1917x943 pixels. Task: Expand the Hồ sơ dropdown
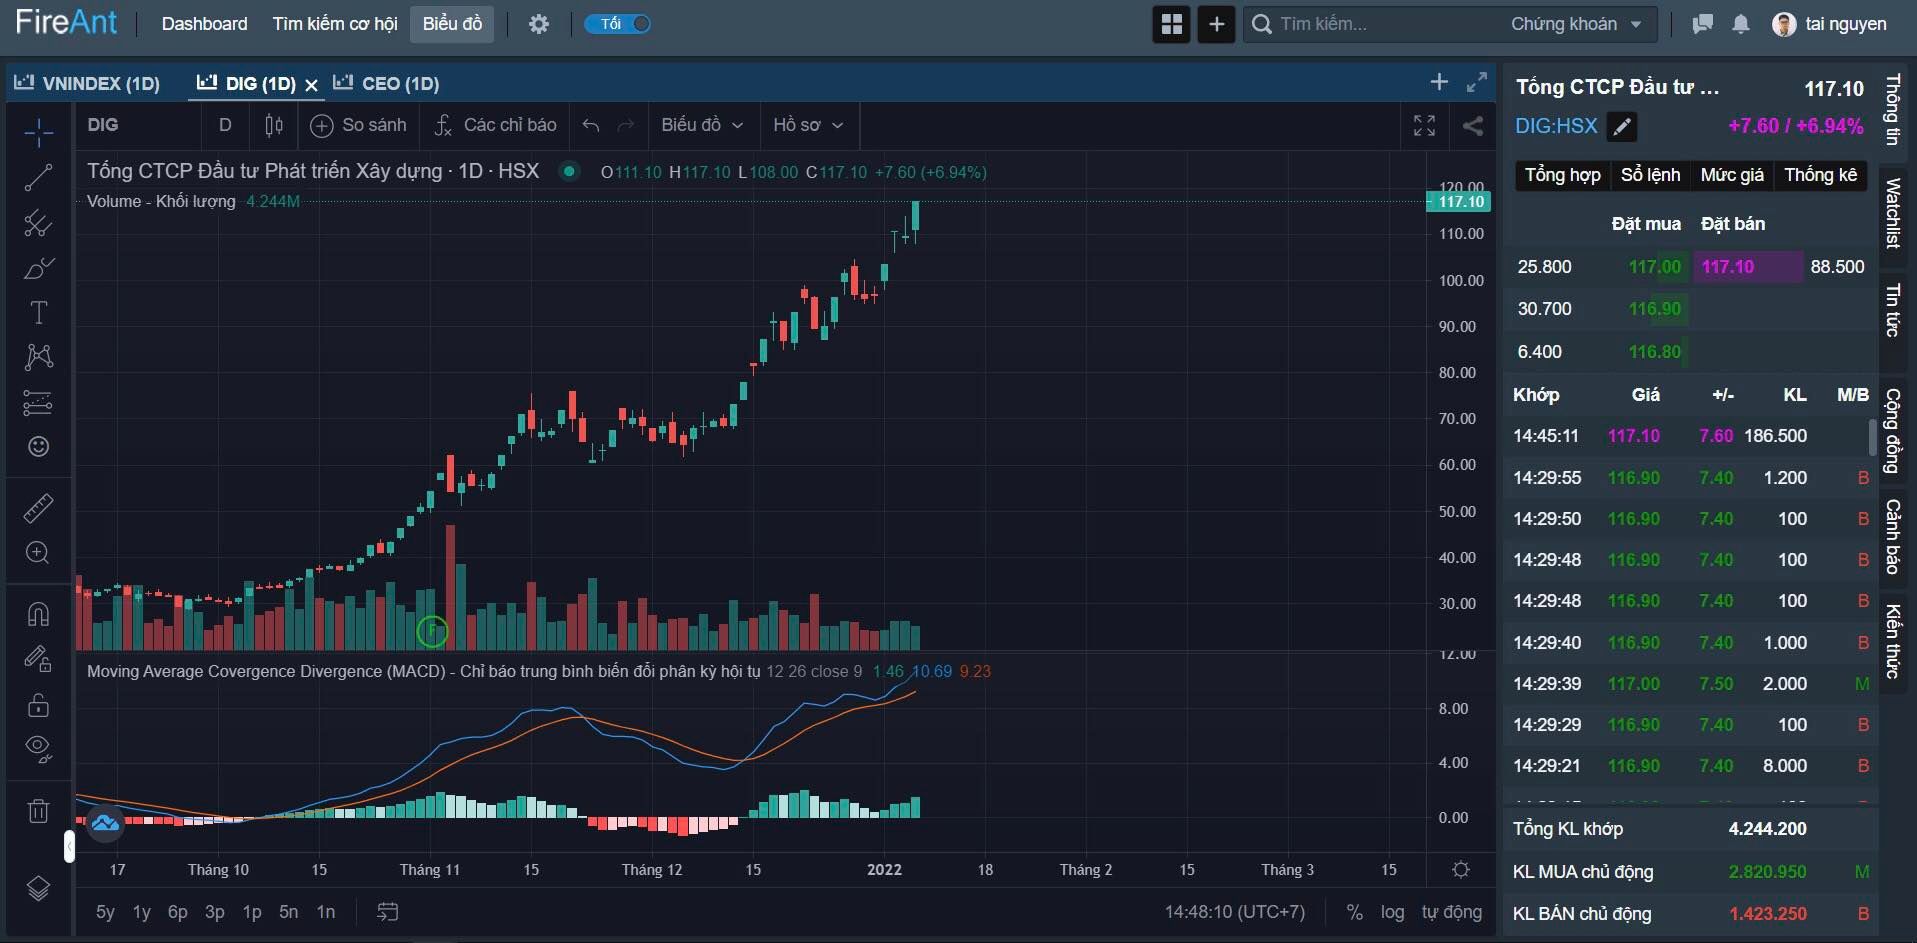click(x=808, y=125)
